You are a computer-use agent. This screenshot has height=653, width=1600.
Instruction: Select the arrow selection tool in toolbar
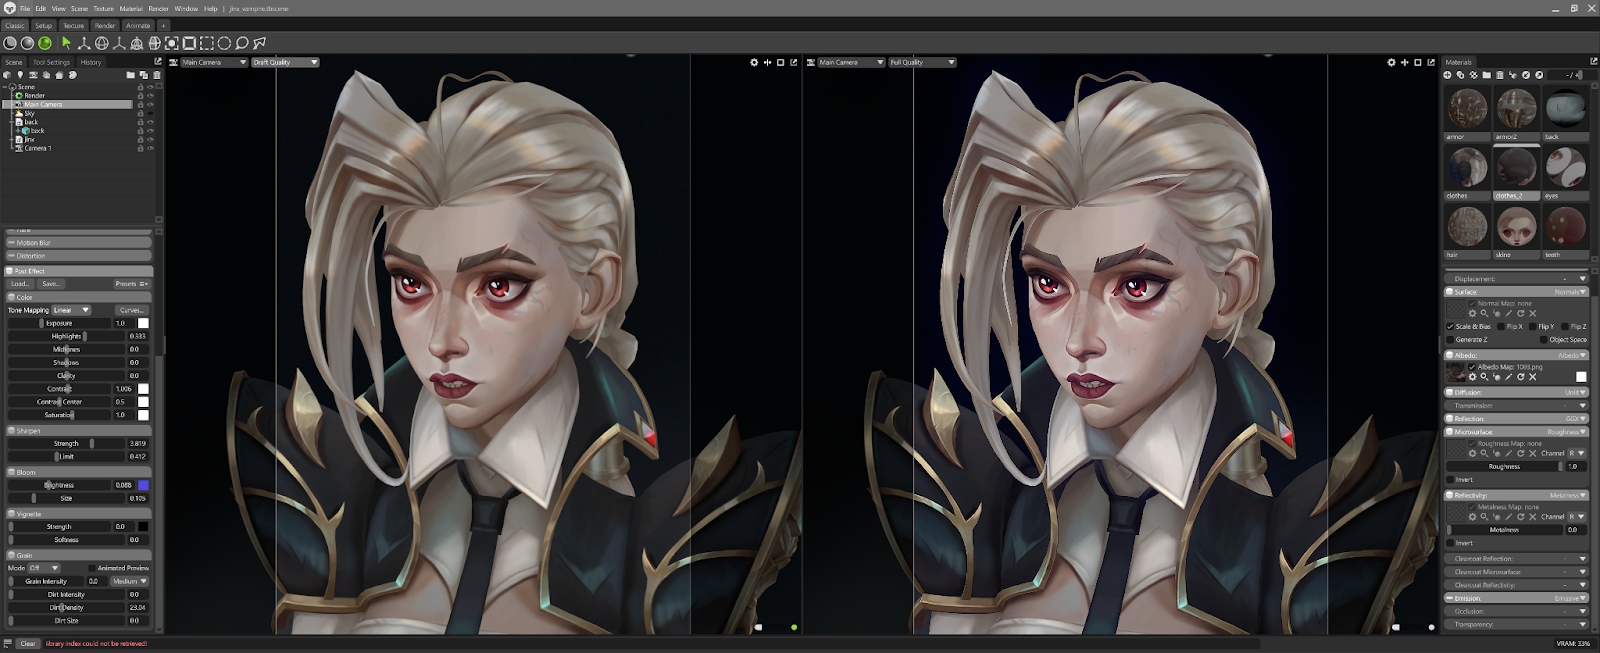click(66, 43)
